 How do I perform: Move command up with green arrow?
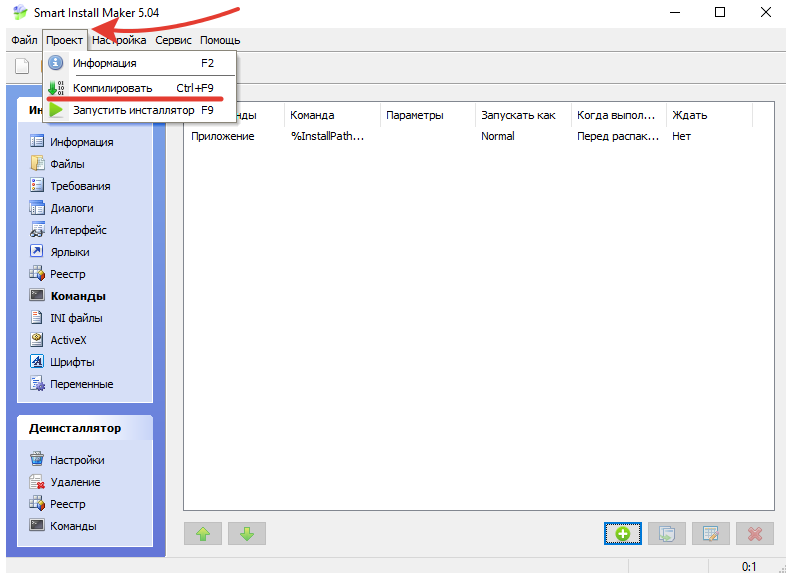click(203, 533)
